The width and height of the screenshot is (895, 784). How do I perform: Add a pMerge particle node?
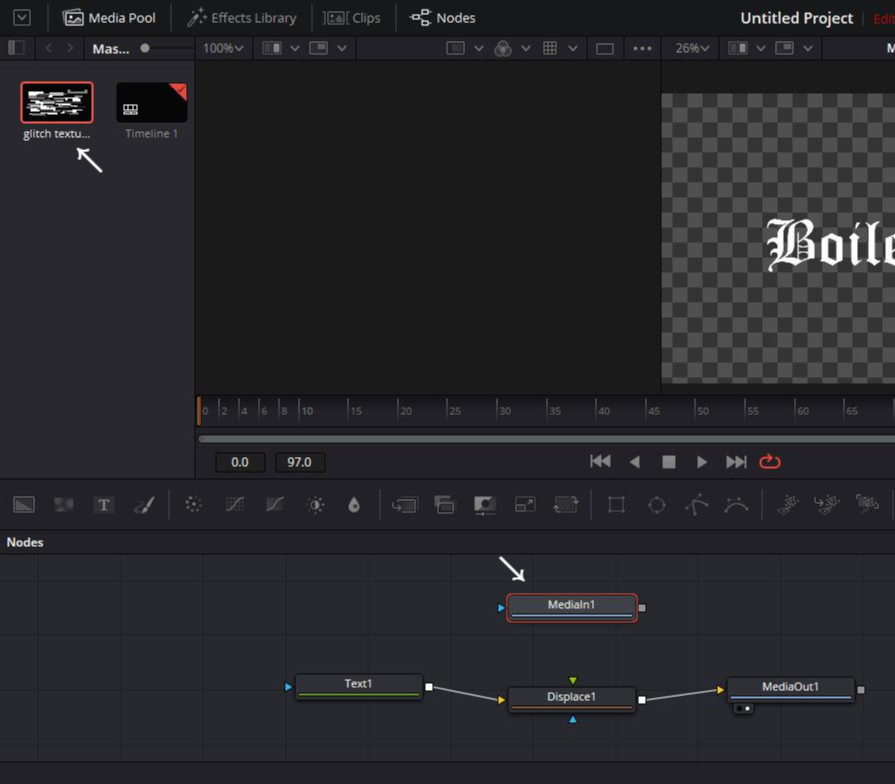pyautogui.click(x=827, y=505)
